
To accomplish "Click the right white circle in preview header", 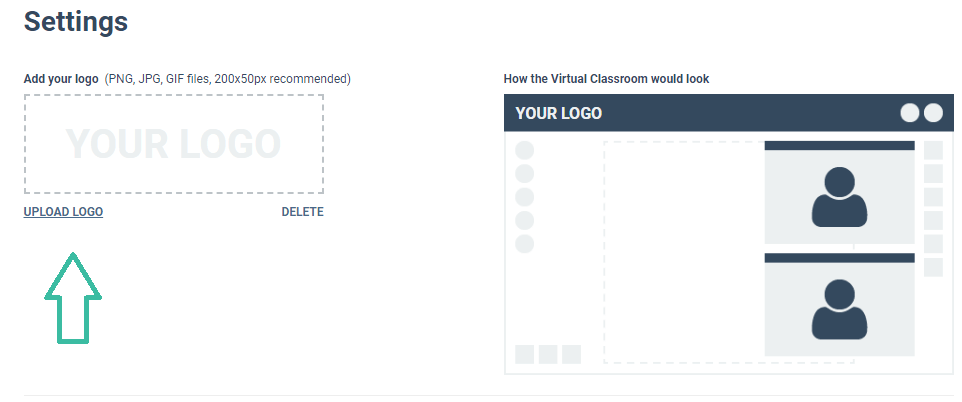I will (933, 113).
